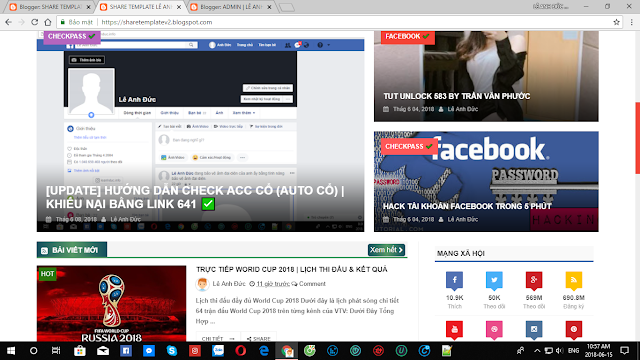Click the Xem hết button
The width and height of the screenshot is (640, 360).
pos(386,250)
